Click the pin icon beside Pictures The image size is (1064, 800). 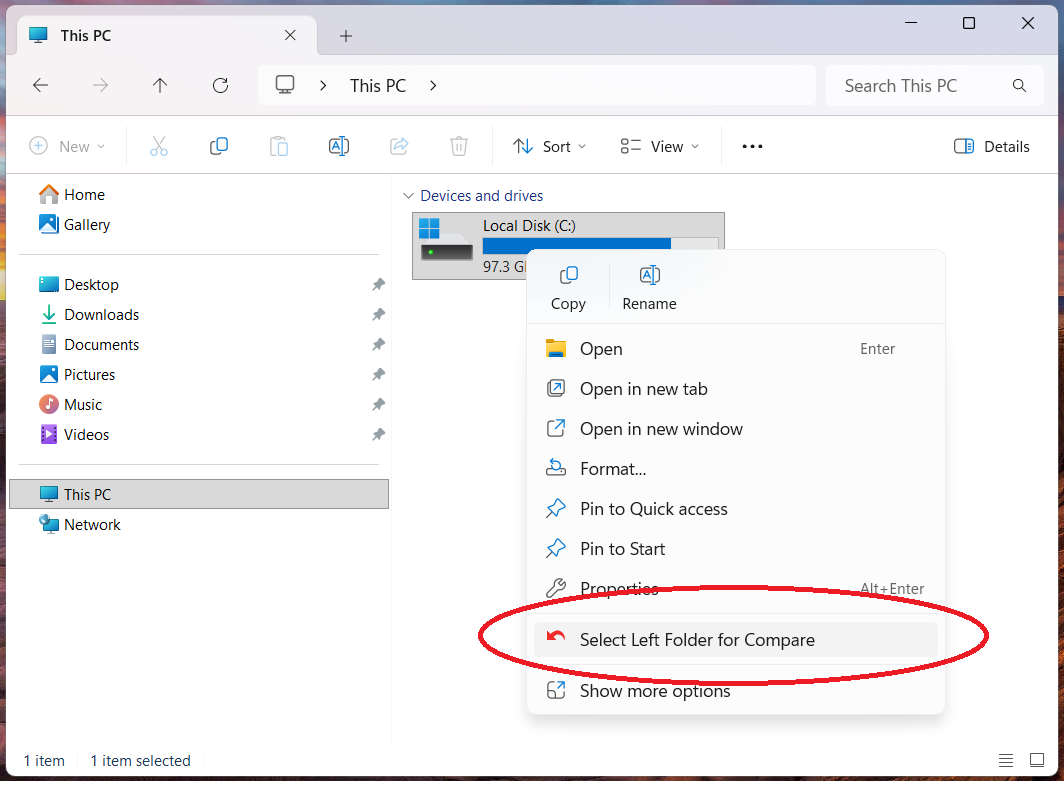pos(379,374)
